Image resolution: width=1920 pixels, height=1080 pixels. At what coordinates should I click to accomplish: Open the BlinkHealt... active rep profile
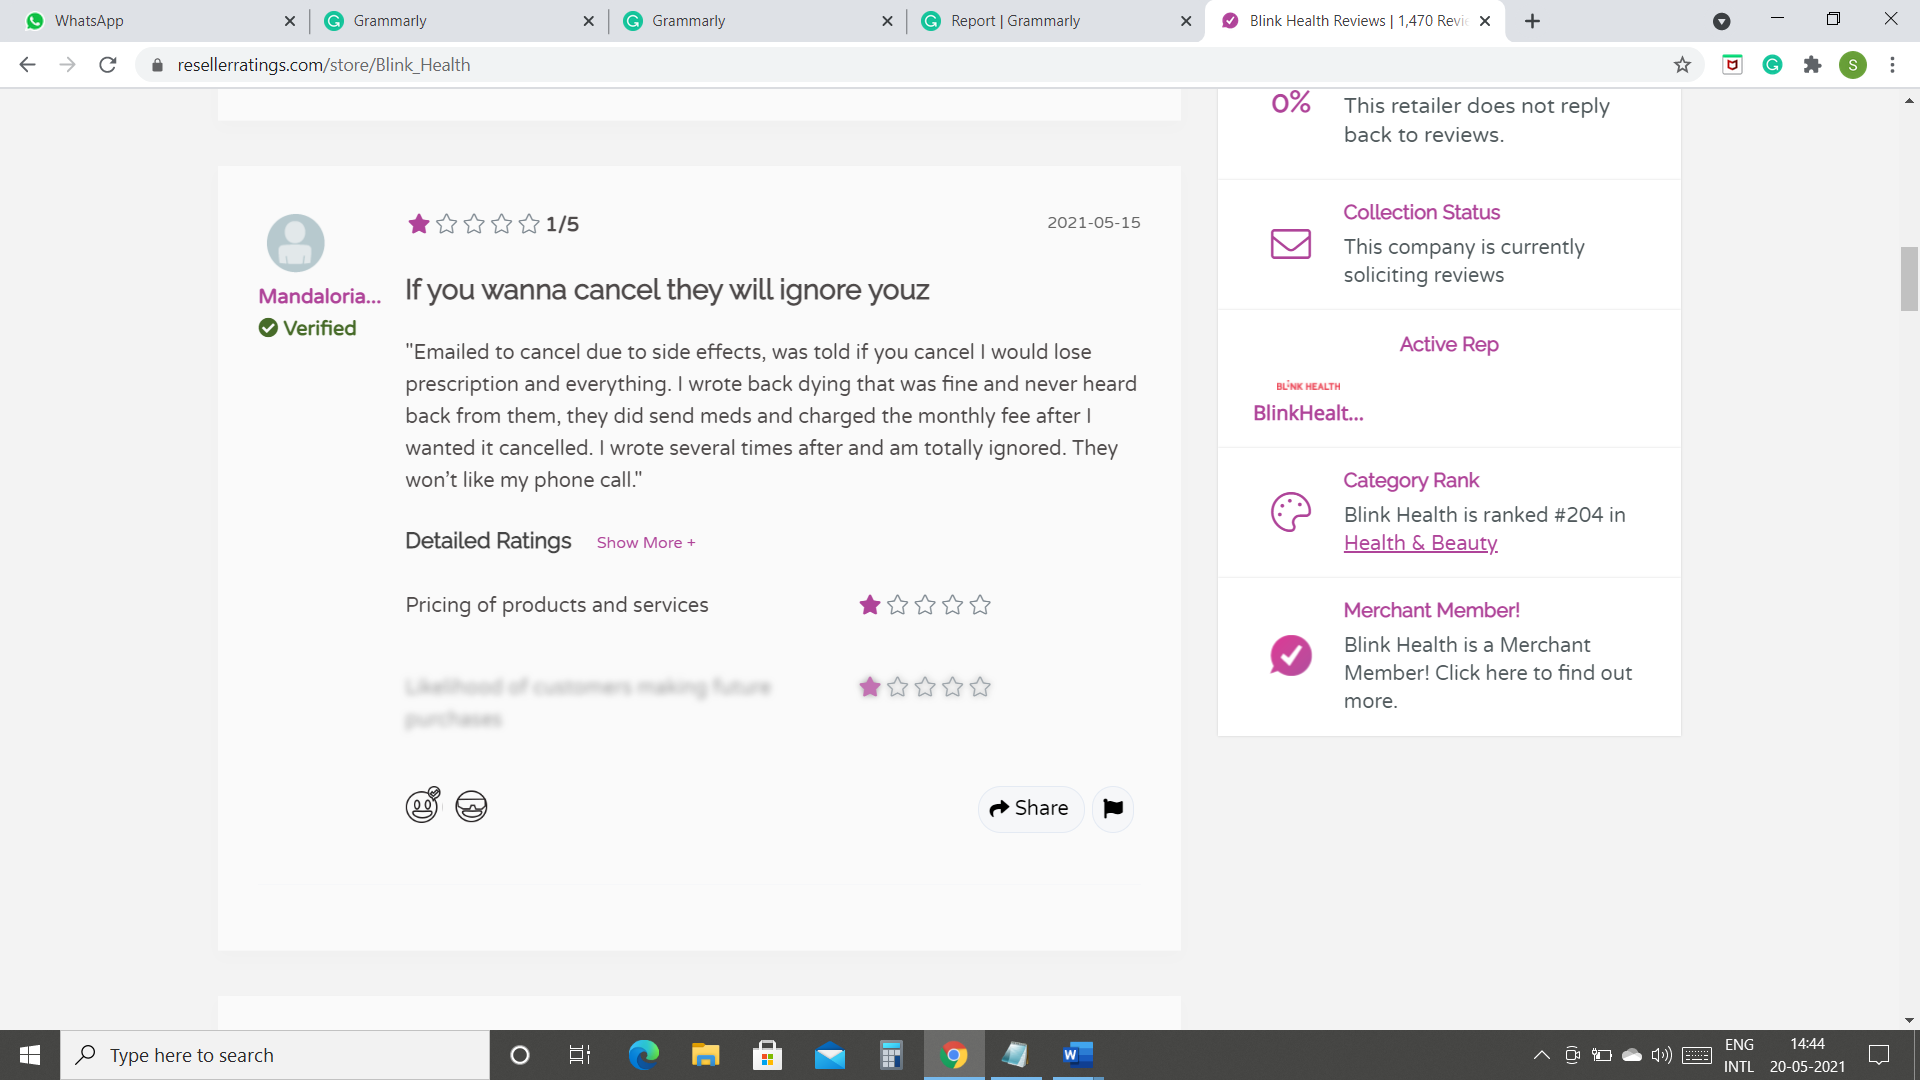coord(1308,413)
